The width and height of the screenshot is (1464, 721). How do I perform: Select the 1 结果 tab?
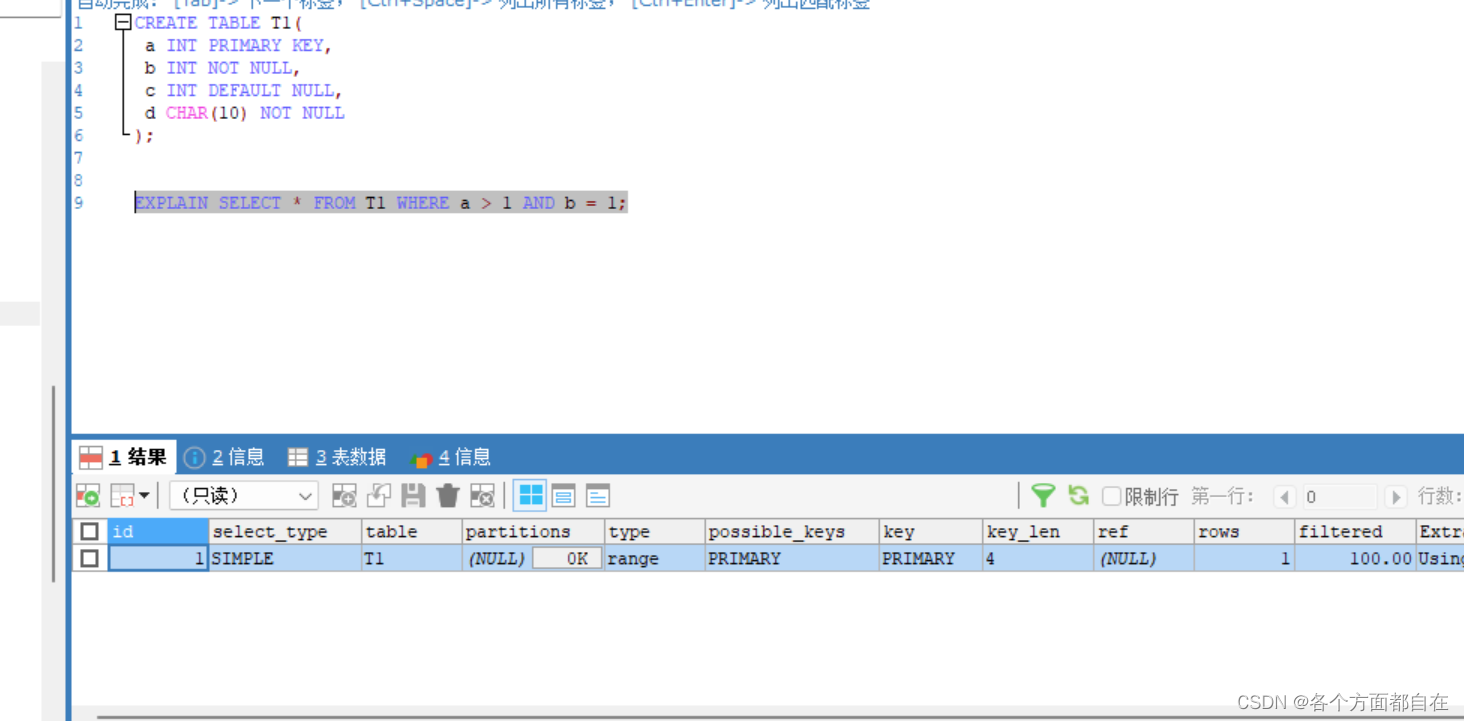point(124,457)
